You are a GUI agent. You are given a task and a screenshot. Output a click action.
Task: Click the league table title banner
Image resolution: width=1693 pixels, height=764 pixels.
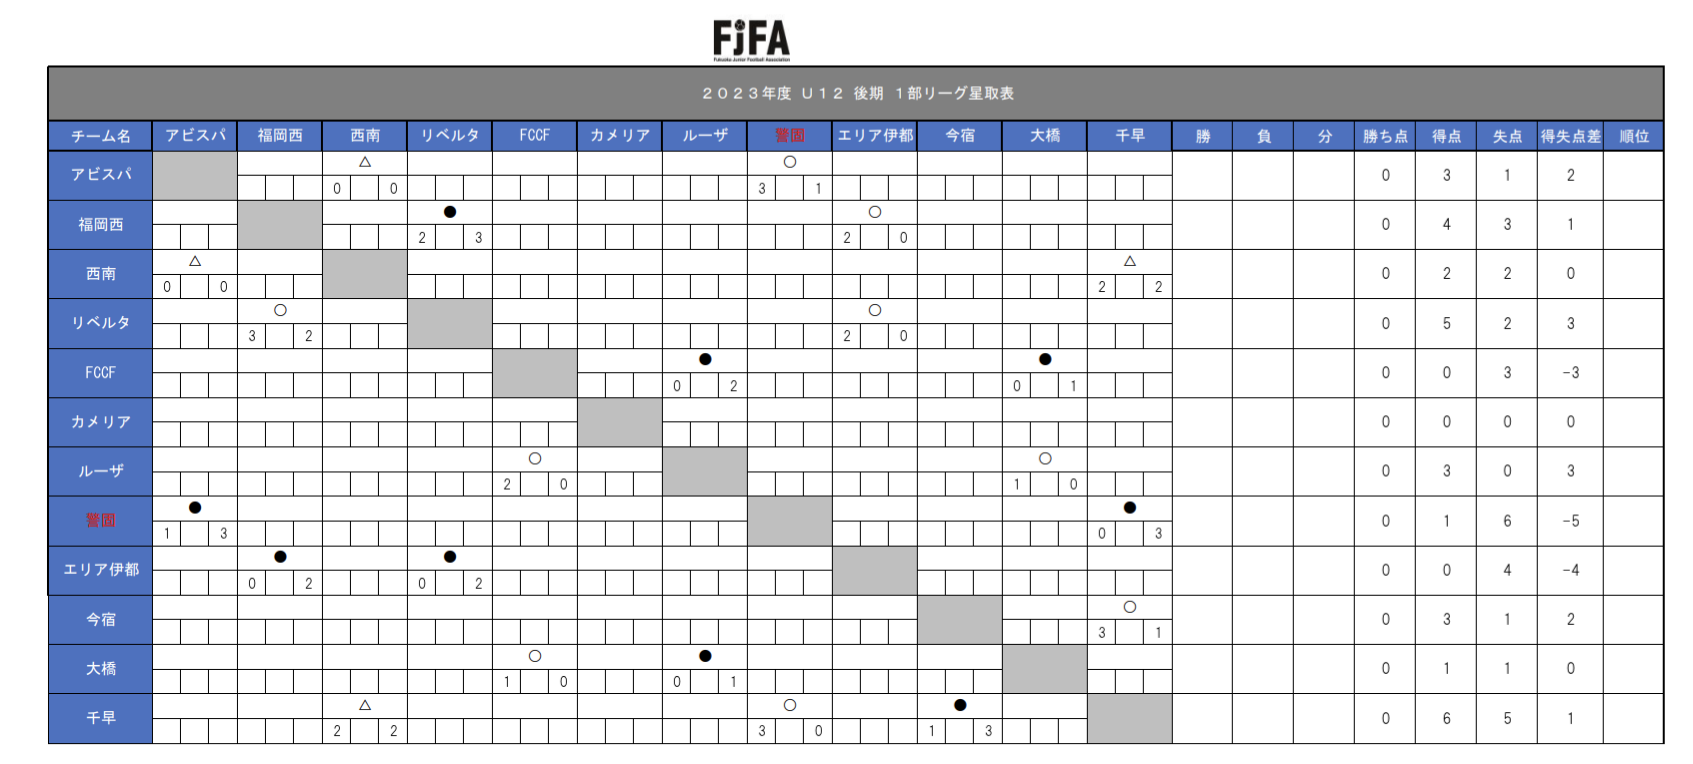(856, 93)
